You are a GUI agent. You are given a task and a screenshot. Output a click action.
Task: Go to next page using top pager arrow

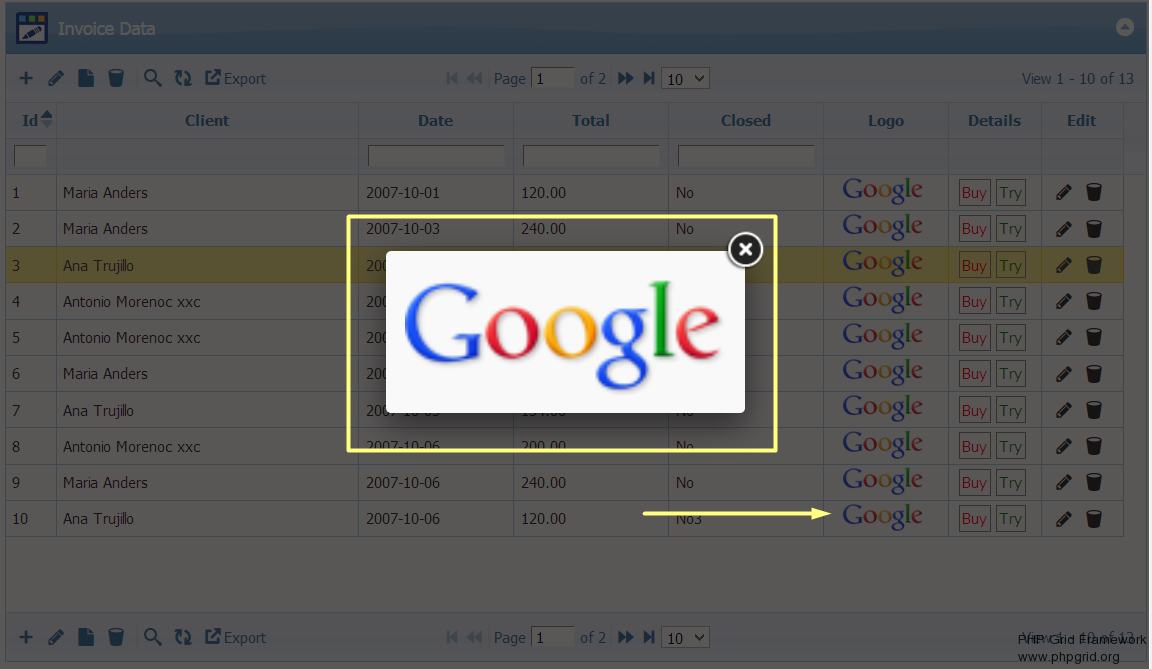[x=626, y=78]
